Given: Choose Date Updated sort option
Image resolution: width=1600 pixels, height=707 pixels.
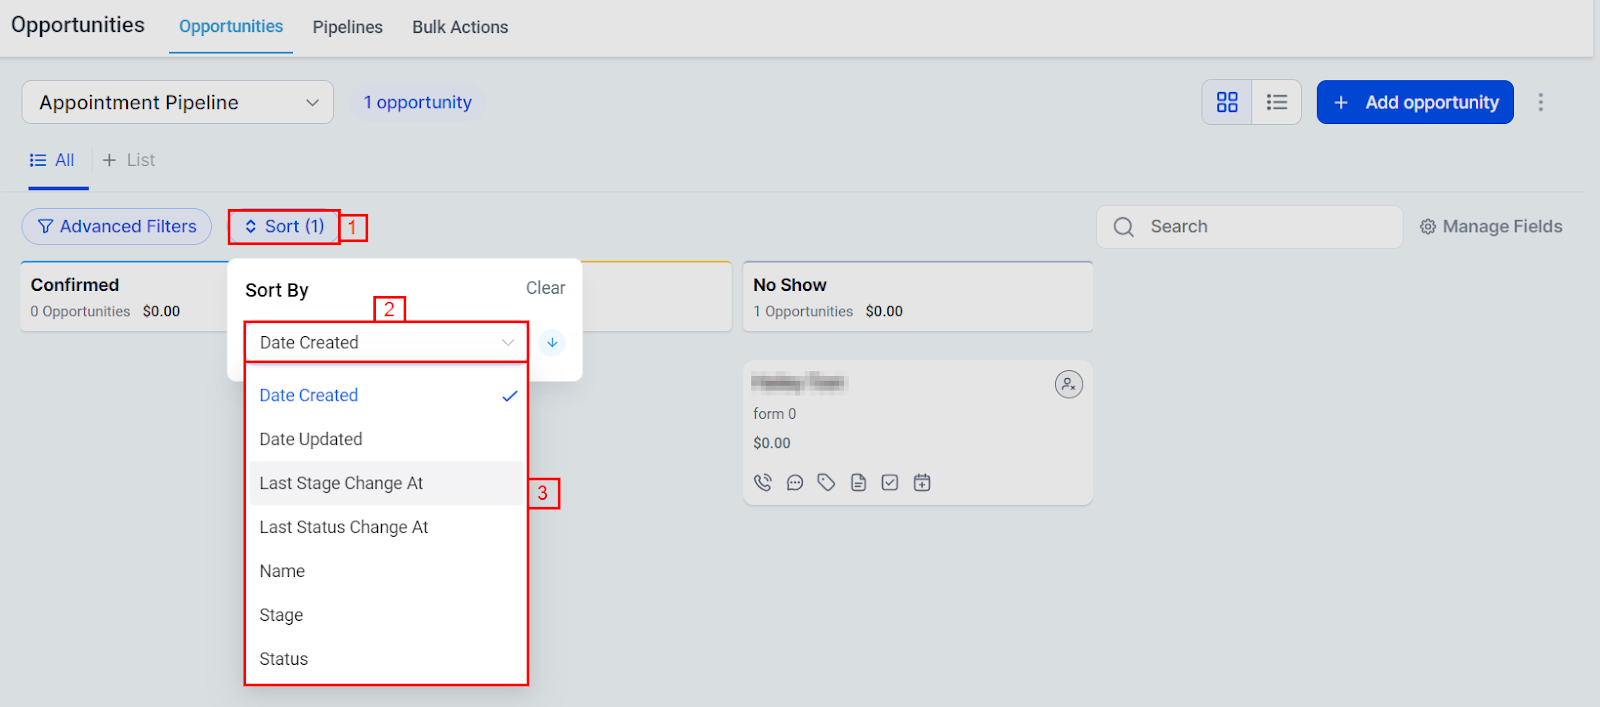Looking at the screenshot, I should pos(386,439).
